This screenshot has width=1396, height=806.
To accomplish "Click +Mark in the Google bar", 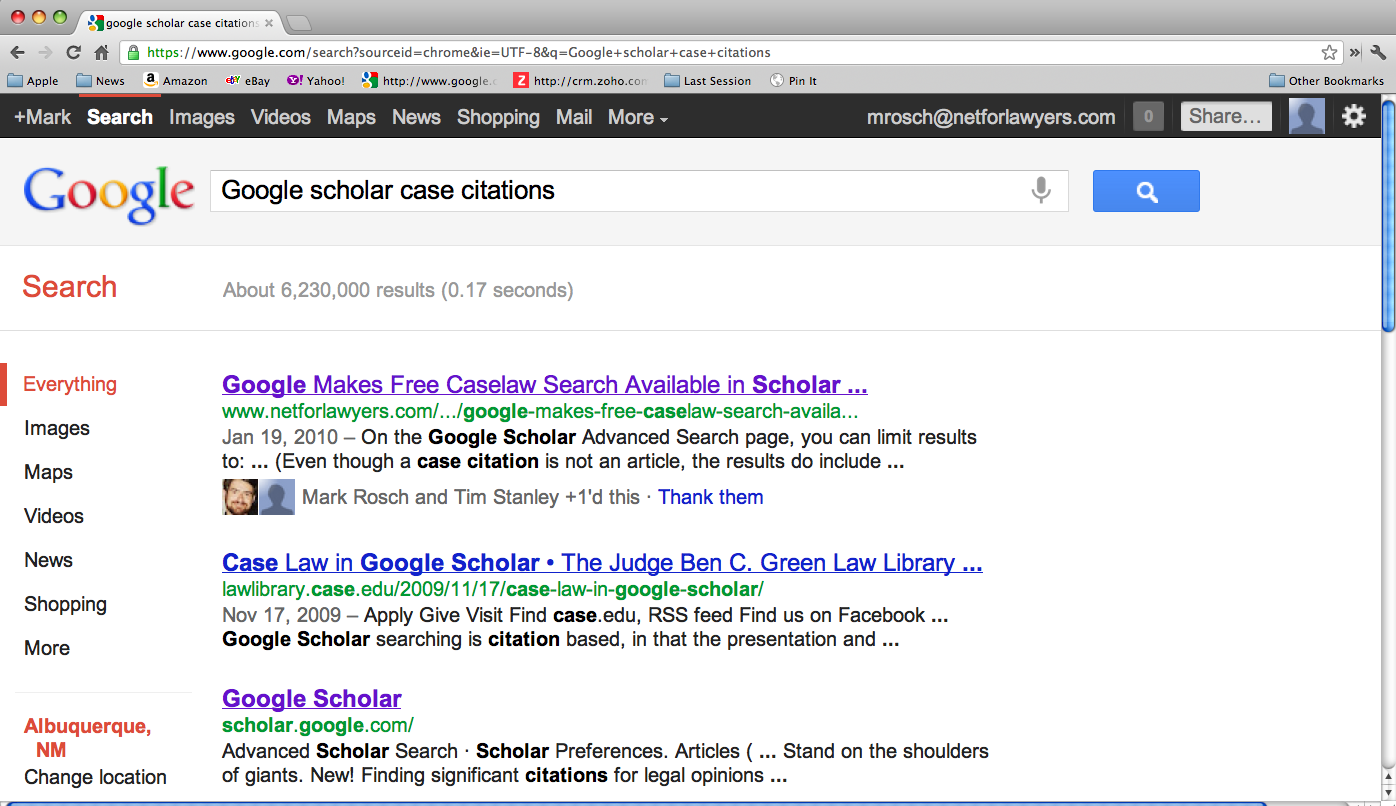I will pos(43,117).
